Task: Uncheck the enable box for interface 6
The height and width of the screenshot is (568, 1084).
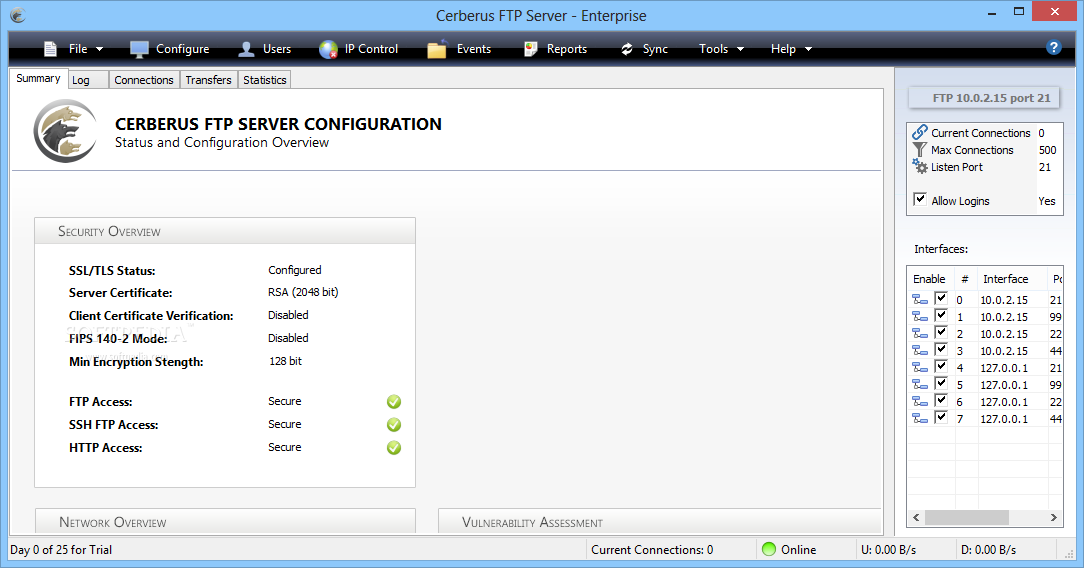Action: 941,400
